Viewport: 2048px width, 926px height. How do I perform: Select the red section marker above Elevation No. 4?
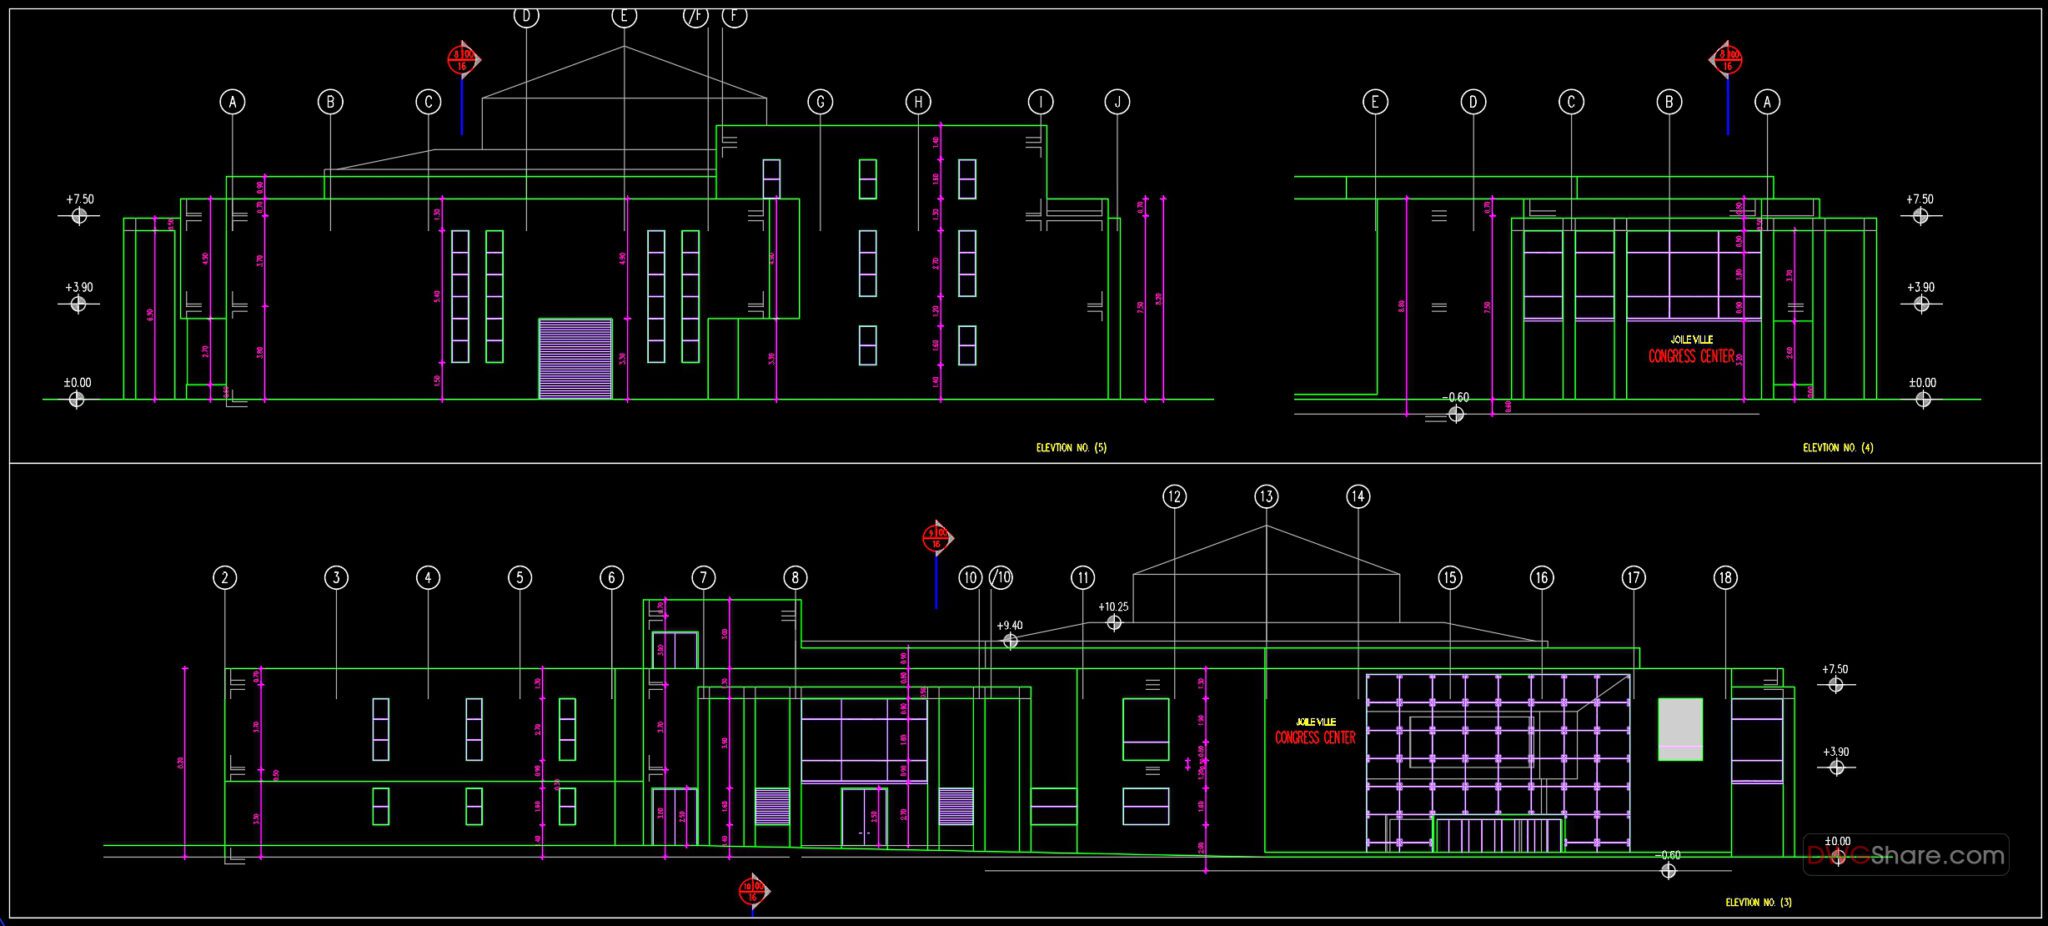[x=1728, y=58]
